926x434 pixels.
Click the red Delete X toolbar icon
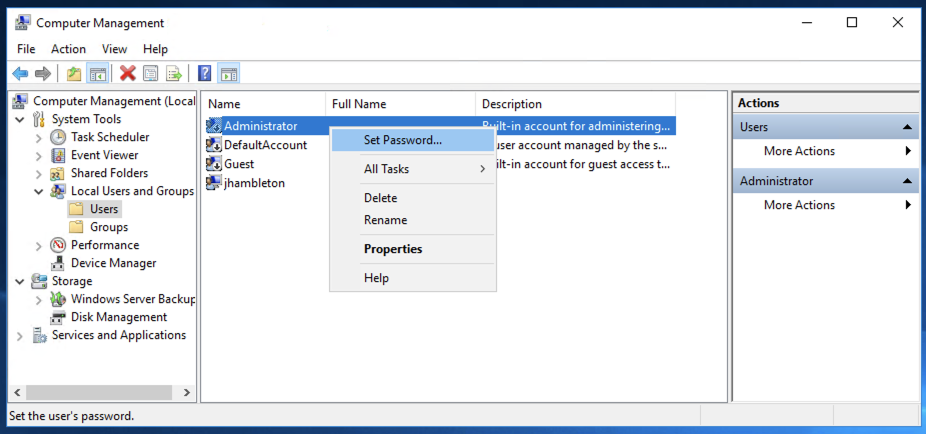click(x=128, y=74)
